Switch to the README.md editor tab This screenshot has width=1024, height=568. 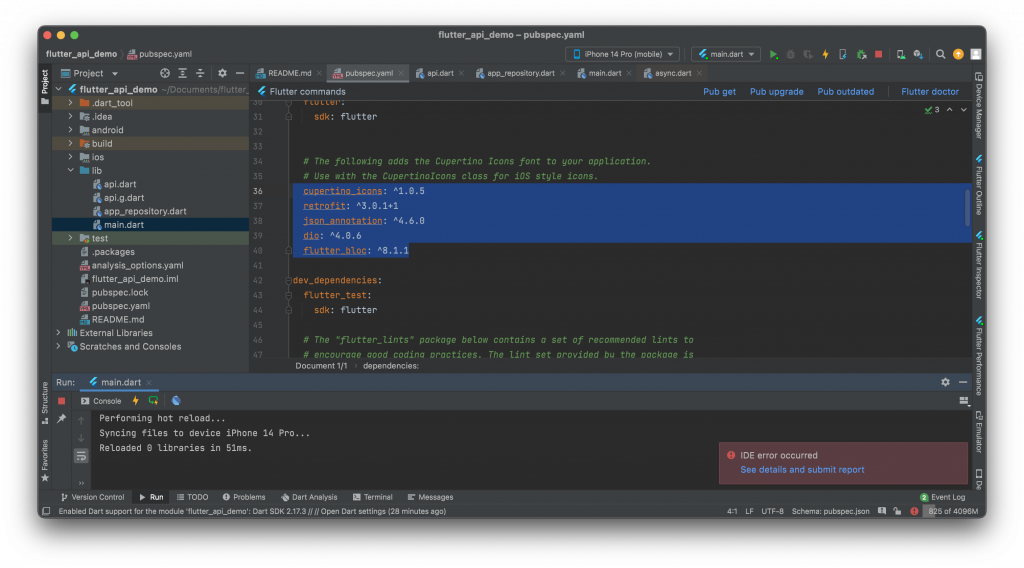click(x=288, y=73)
